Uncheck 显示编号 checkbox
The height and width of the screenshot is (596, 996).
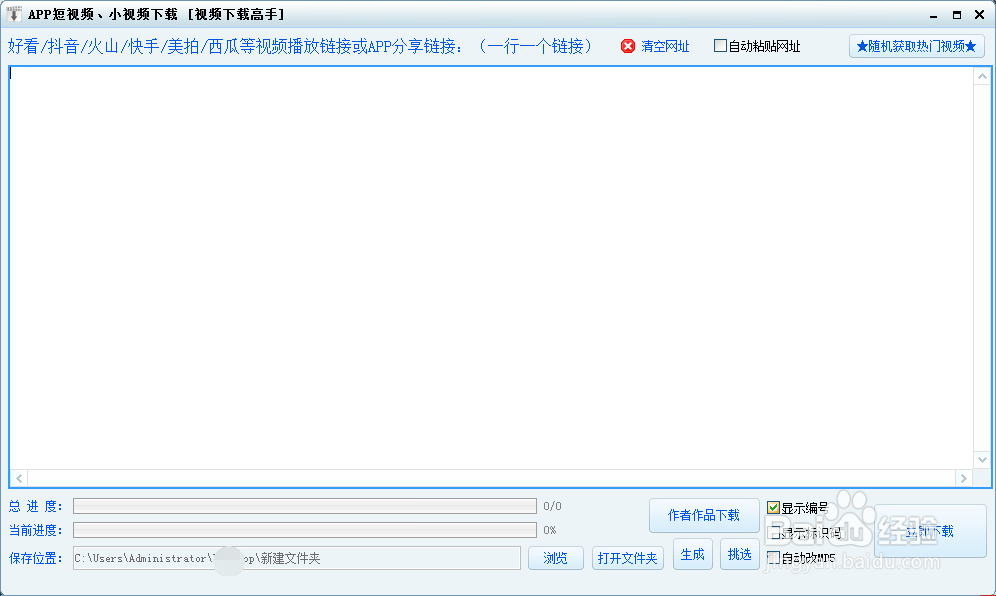(x=773, y=507)
